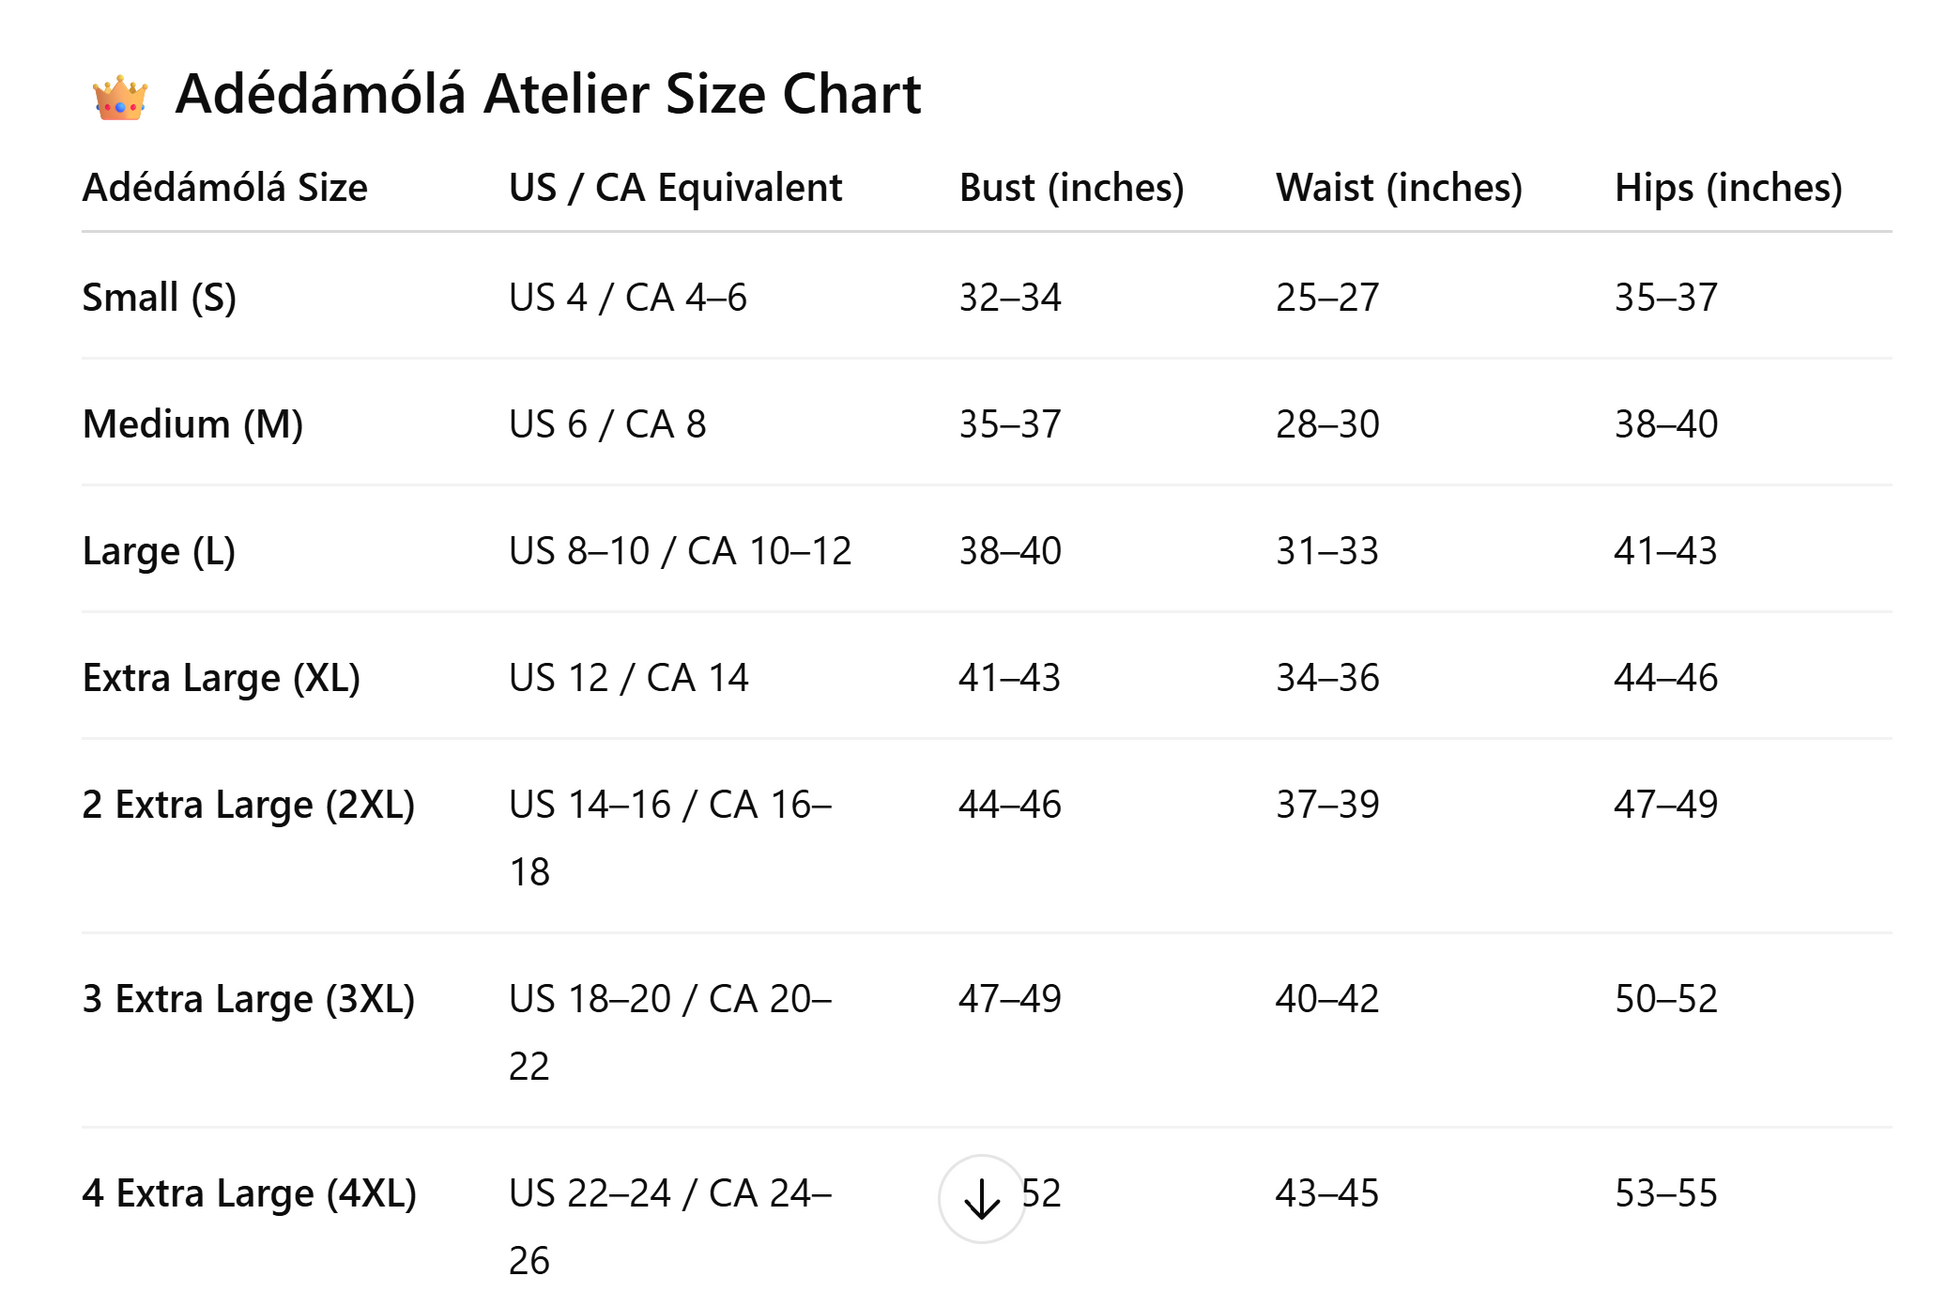Viewport: 1946px width, 1307px height.
Task: Click the US 8–10 / CA 10–12 cell
Action: coord(680,551)
